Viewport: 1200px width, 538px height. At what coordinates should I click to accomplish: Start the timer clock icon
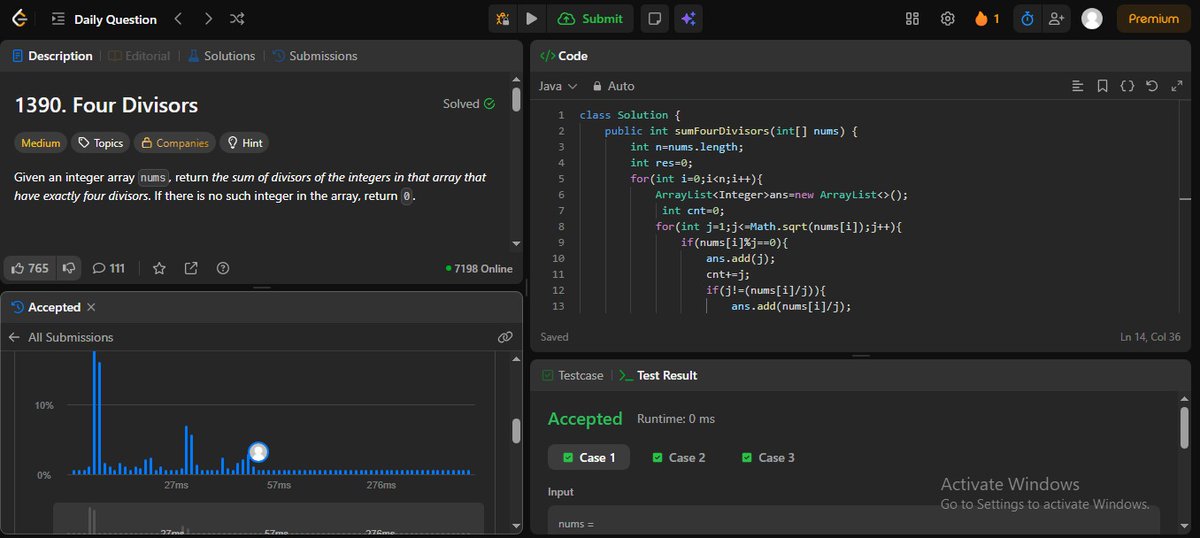coord(1027,18)
